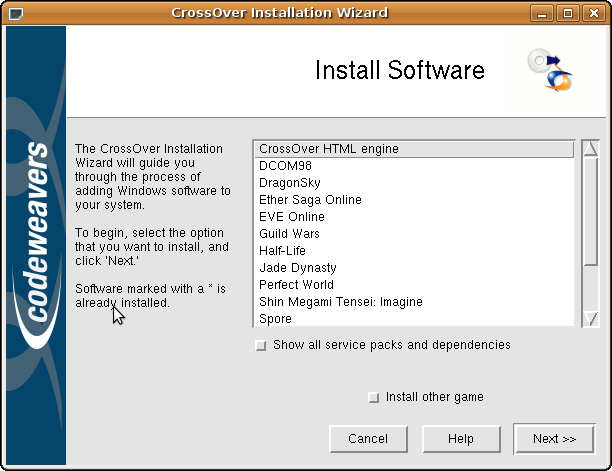Viewport: 612px width, 471px height.
Task: Check the Install other game option
Action: [374, 397]
